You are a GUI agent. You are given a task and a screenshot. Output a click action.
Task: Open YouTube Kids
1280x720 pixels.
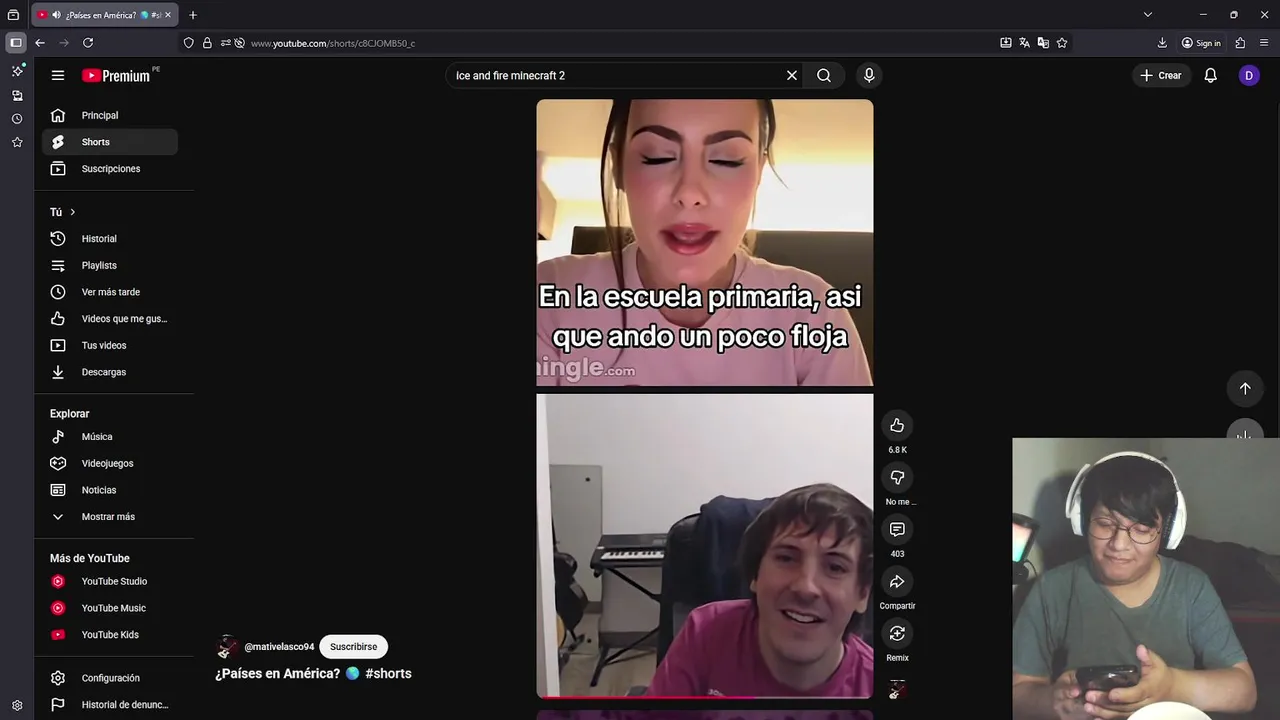110,635
